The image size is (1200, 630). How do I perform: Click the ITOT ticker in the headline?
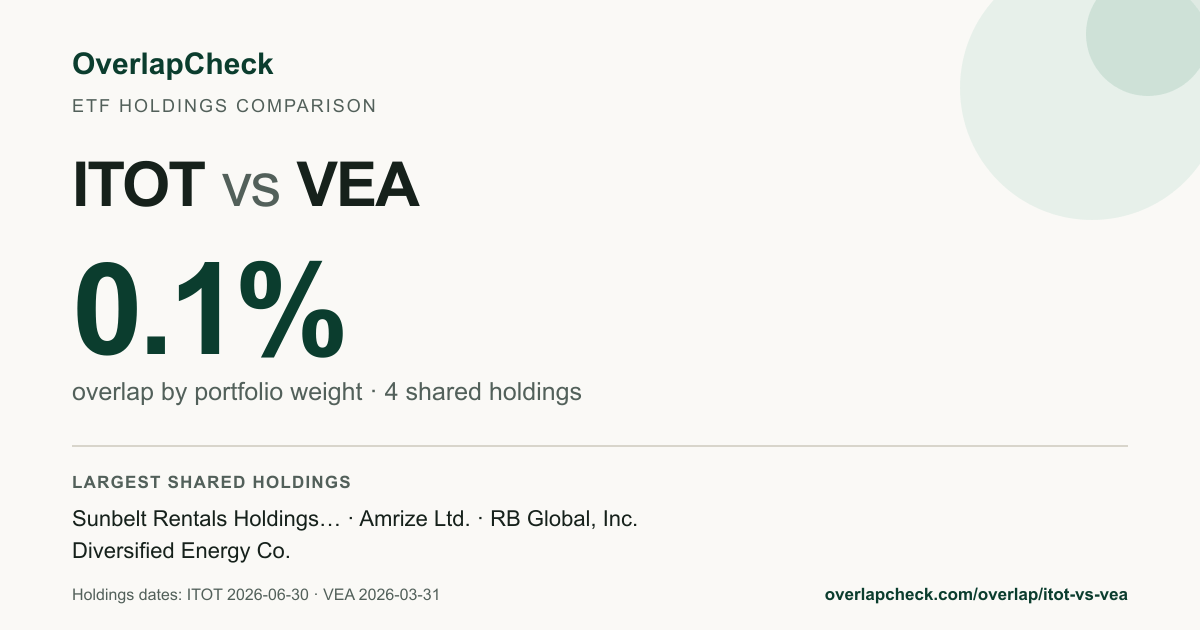pyautogui.click(x=138, y=185)
